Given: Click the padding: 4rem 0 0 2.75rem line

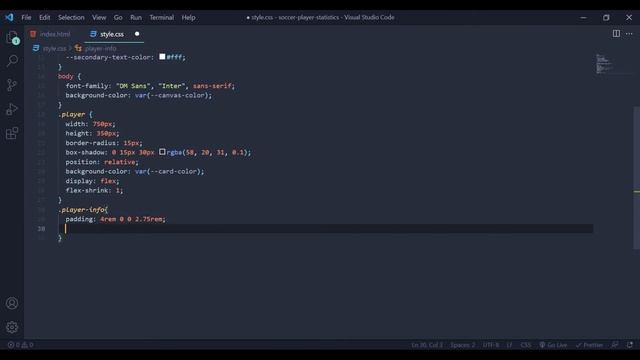Looking at the screenshot, I should click(x=116, y=219).
